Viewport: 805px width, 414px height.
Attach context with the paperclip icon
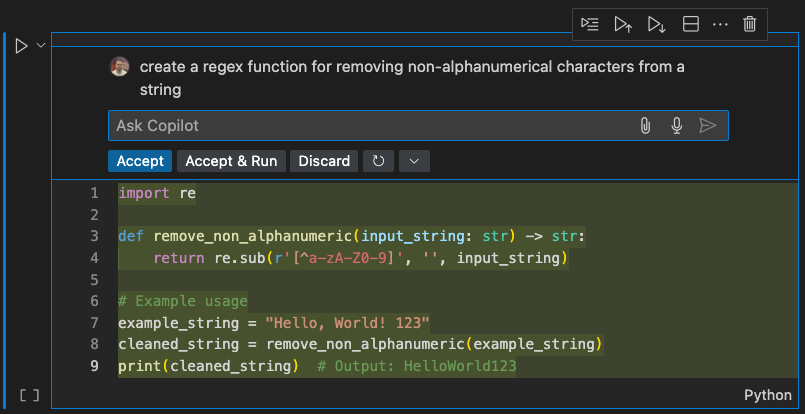pos(645,125)
